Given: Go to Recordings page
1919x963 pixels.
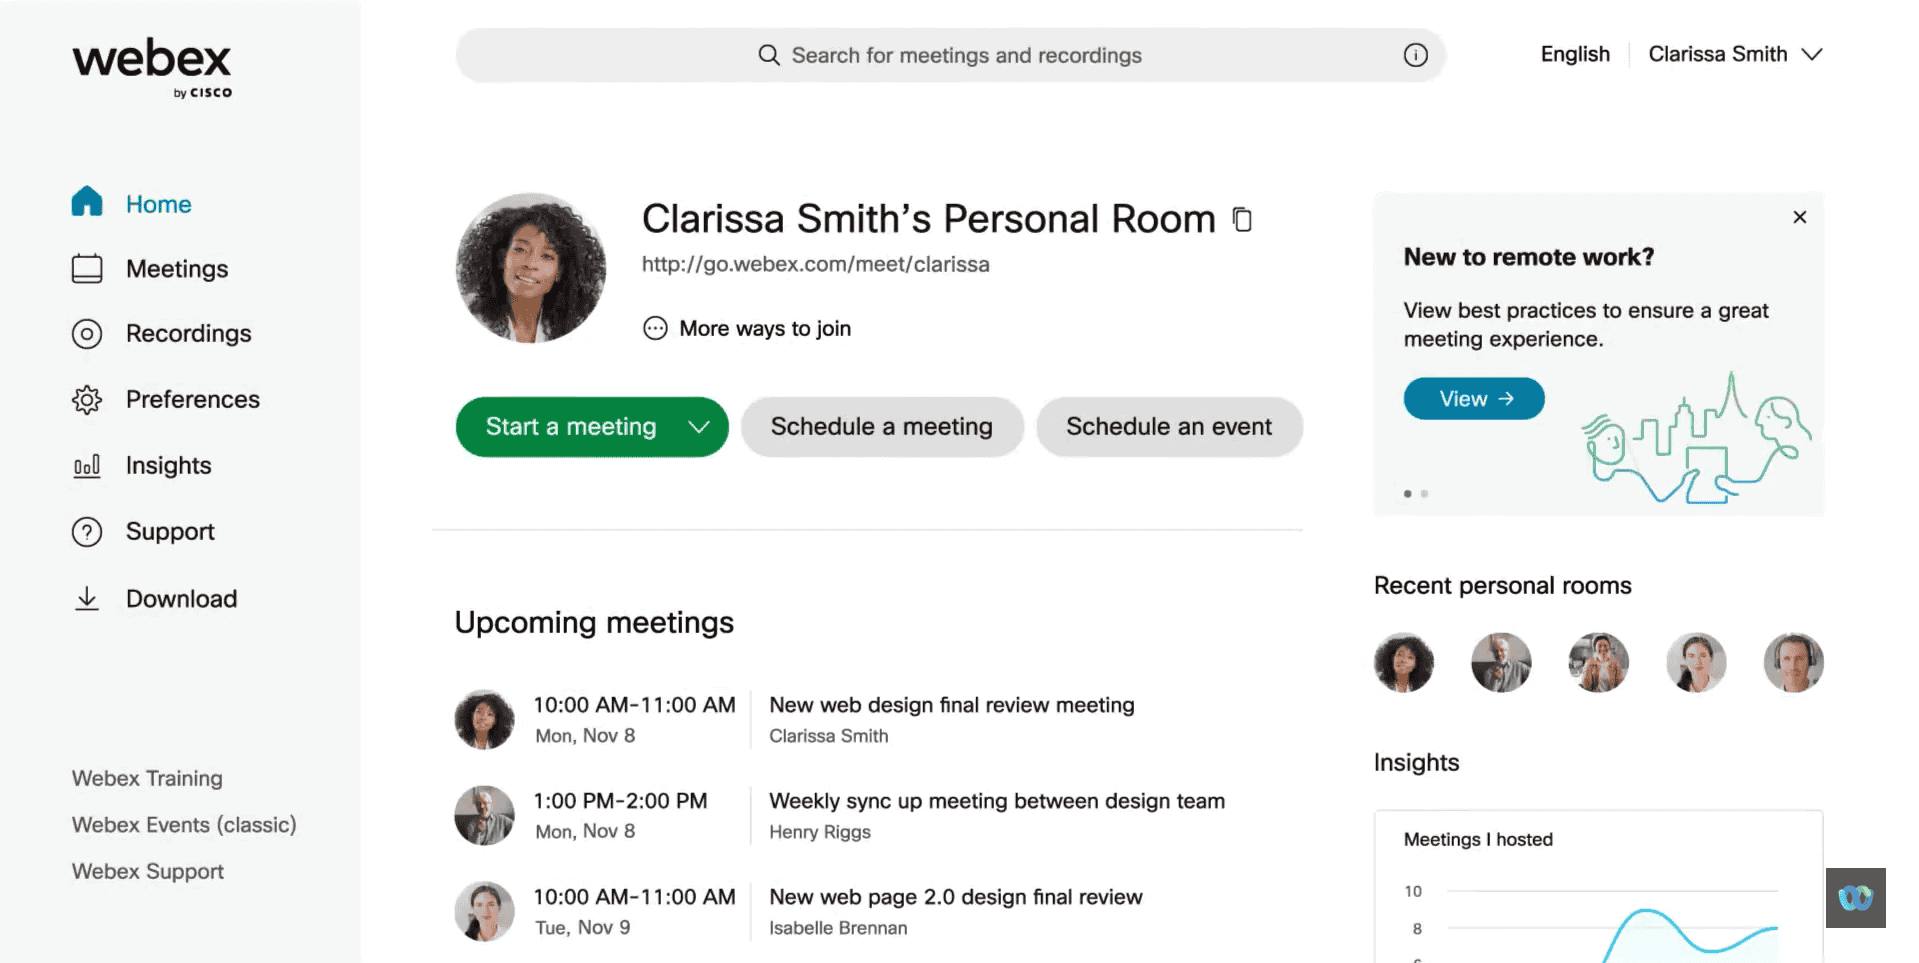Looking at the screenshot, I should [x=189, y=334].
